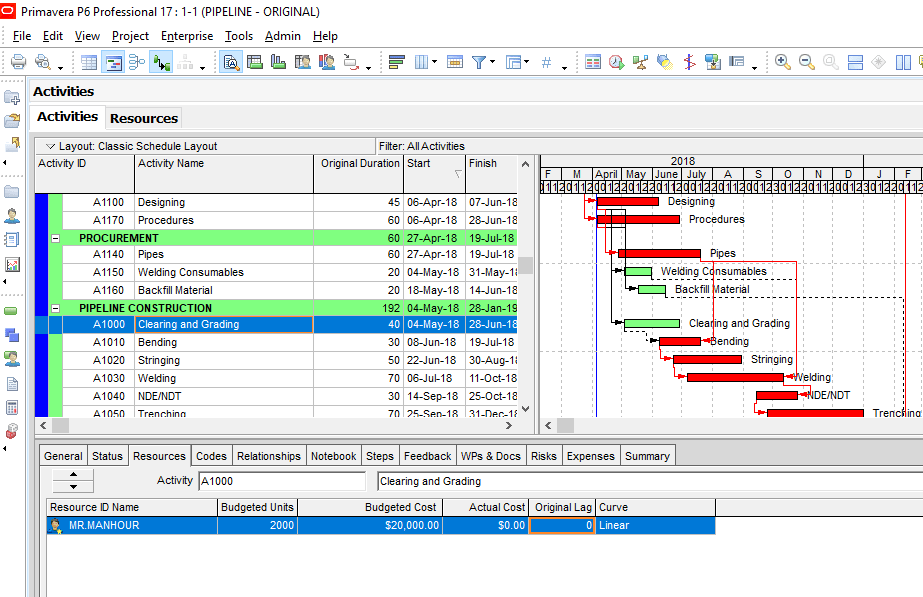Open the Risks dice icon in sidebar

coord(12,432)
